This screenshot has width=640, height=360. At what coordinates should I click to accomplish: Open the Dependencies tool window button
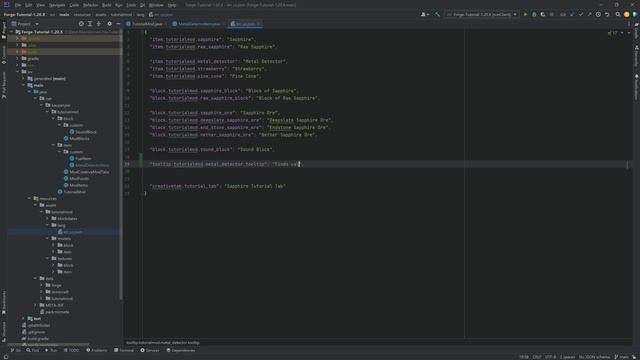pos(181,350)
